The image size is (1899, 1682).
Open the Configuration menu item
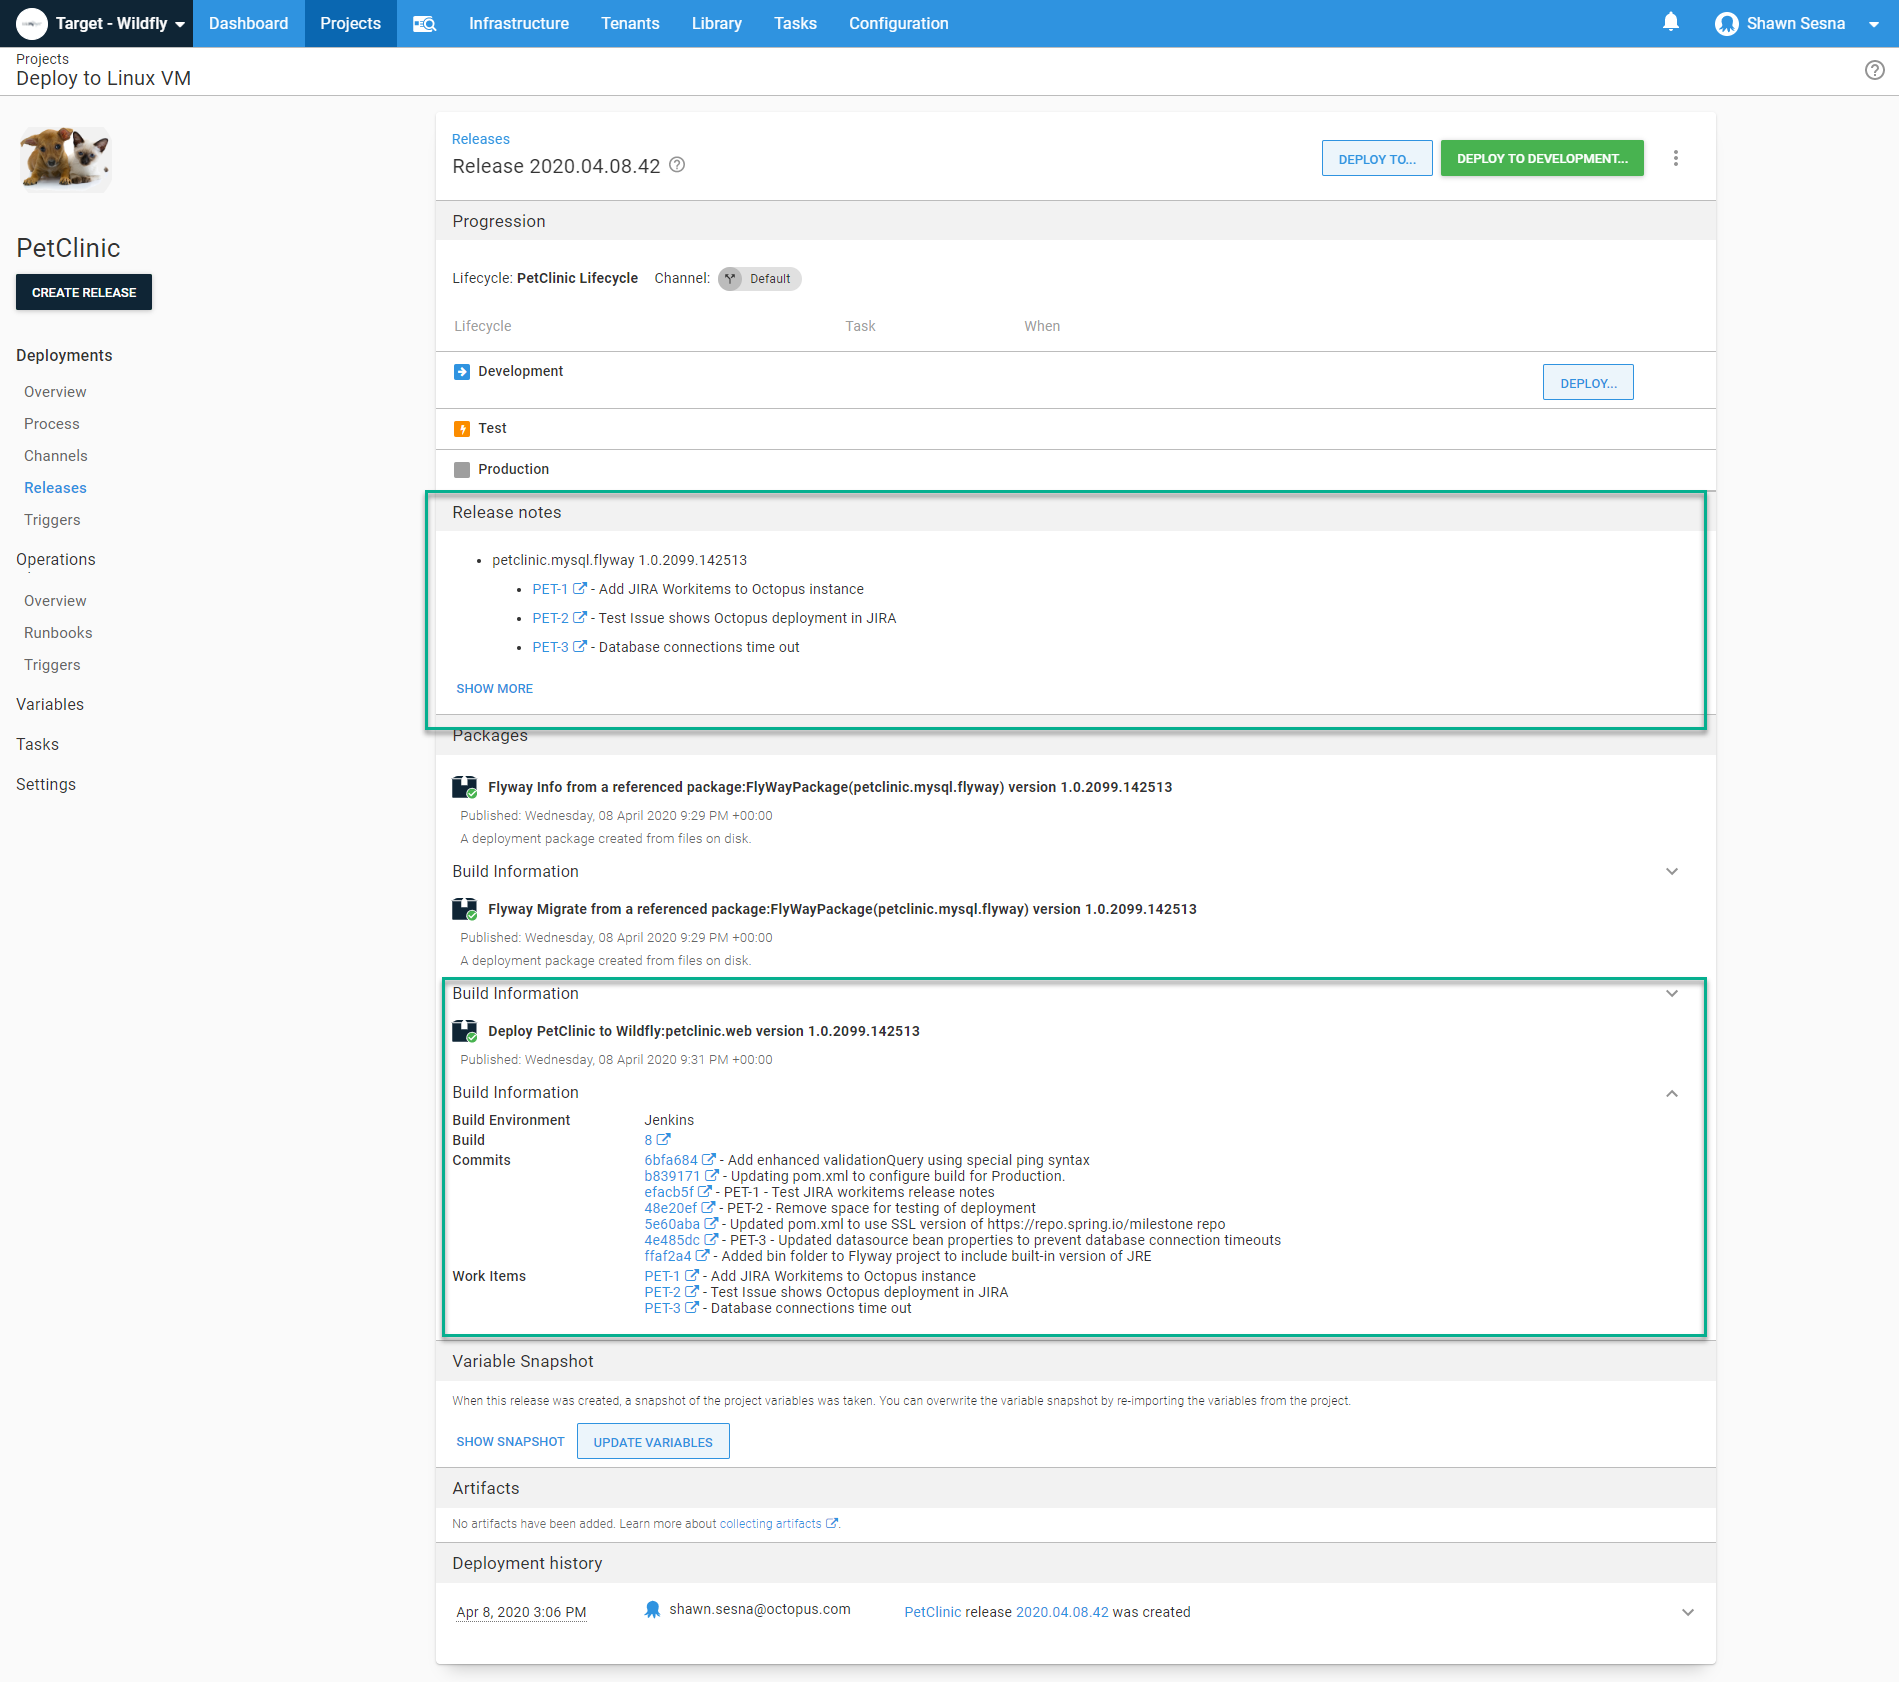[897, 23]
